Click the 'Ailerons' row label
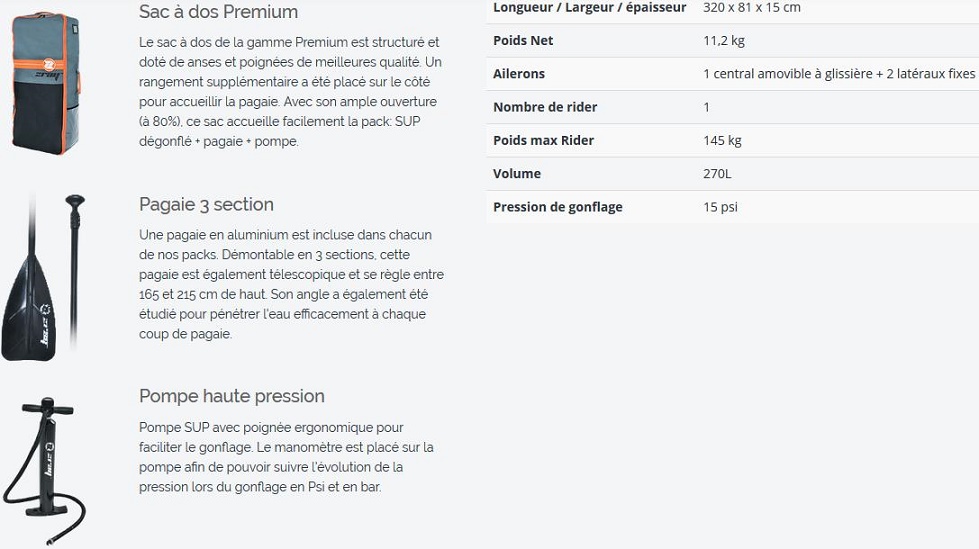The width and height of the screenshot is (979, 549). [519, 74]
